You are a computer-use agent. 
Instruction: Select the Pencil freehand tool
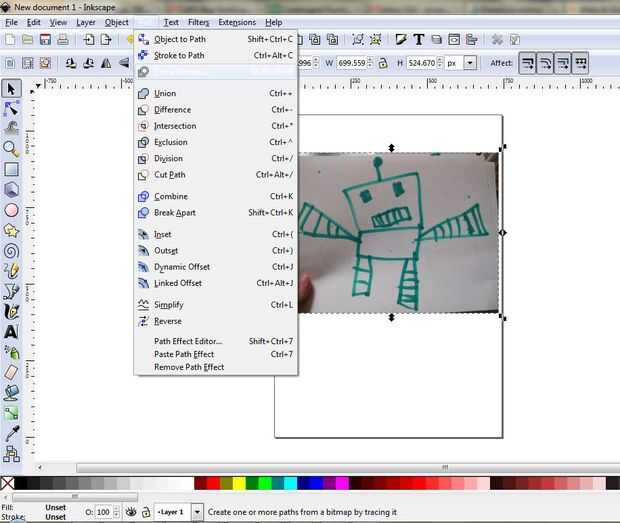pos(11,271)
